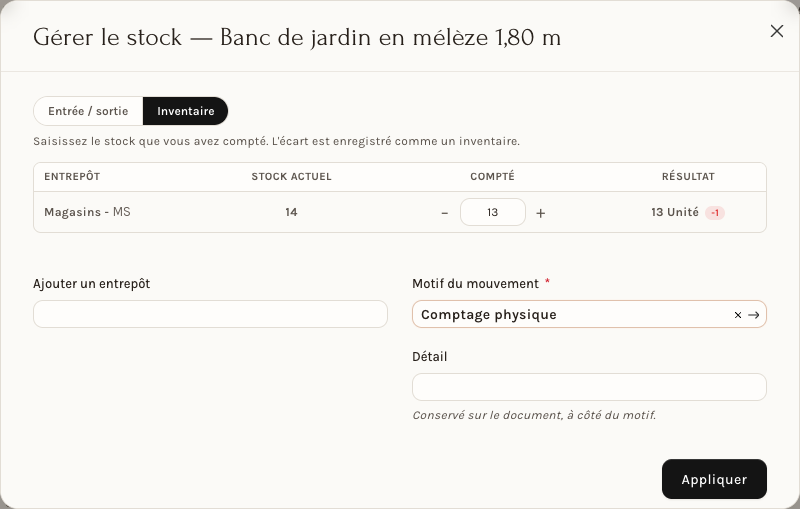The image size is (800, 509).
Task: Click into the Détail text field
Action: coord(589,387)
